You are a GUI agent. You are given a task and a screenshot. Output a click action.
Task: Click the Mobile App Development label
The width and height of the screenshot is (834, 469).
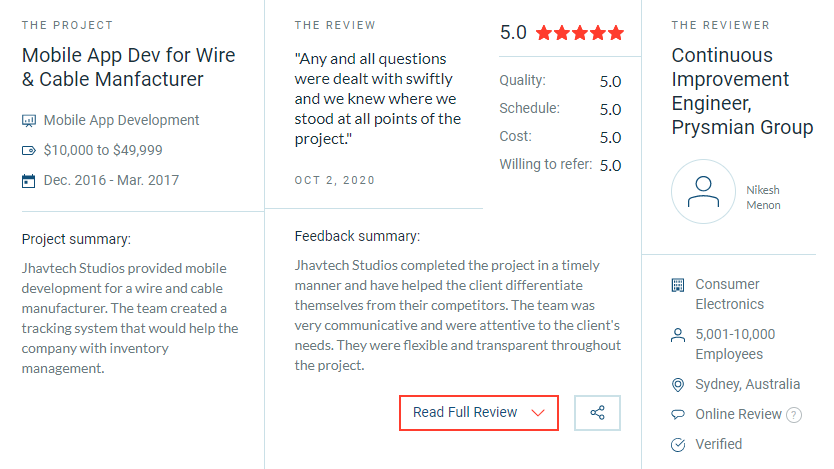121,120
